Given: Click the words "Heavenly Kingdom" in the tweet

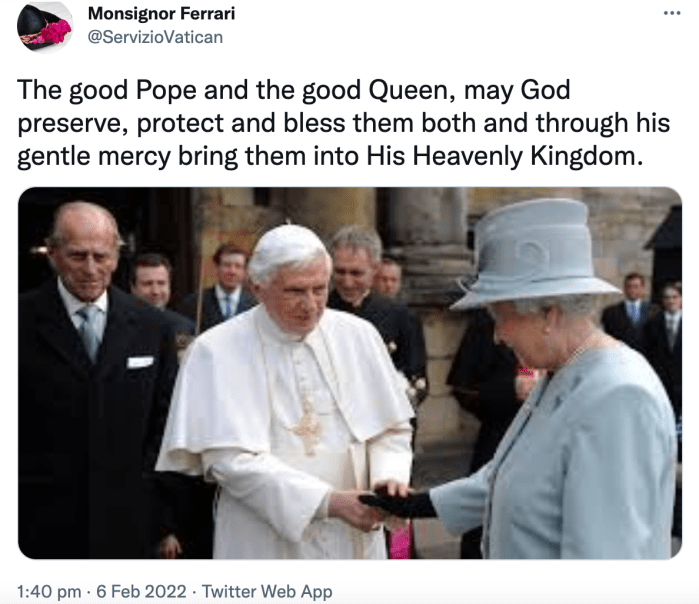Looking at the screenshot, I should click(525, 156).
